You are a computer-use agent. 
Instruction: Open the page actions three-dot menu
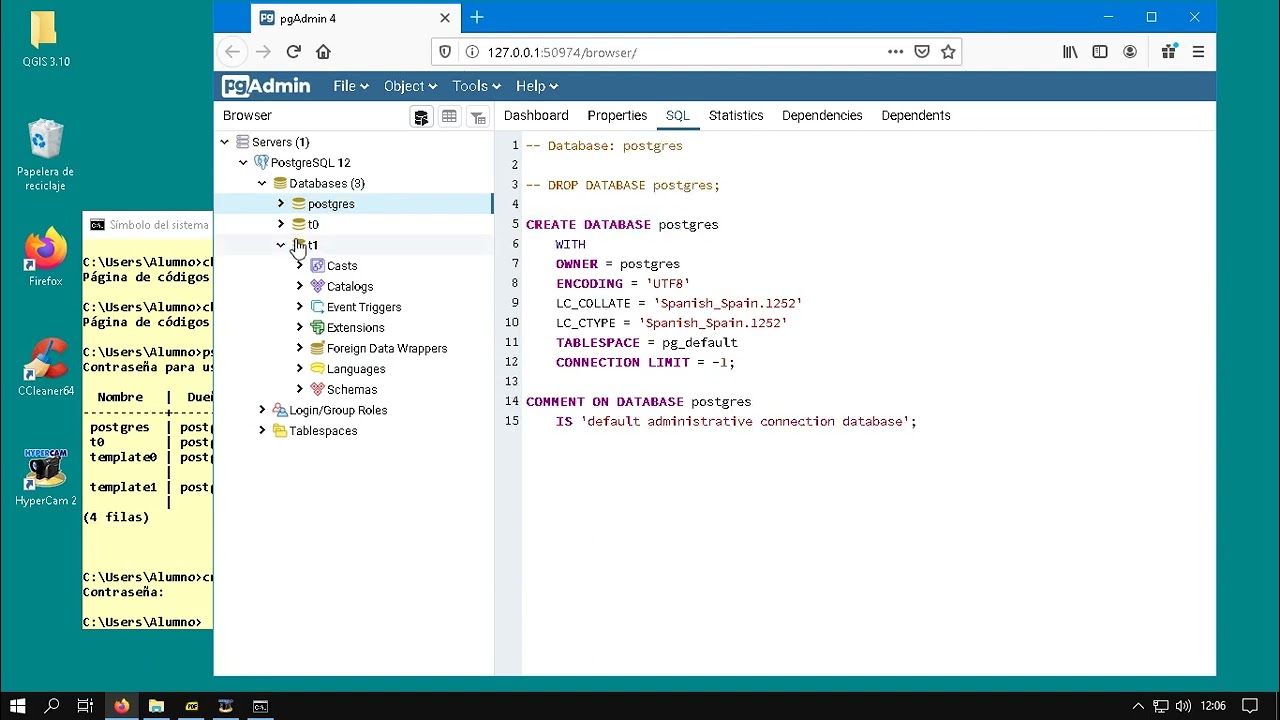click(895, 52)
